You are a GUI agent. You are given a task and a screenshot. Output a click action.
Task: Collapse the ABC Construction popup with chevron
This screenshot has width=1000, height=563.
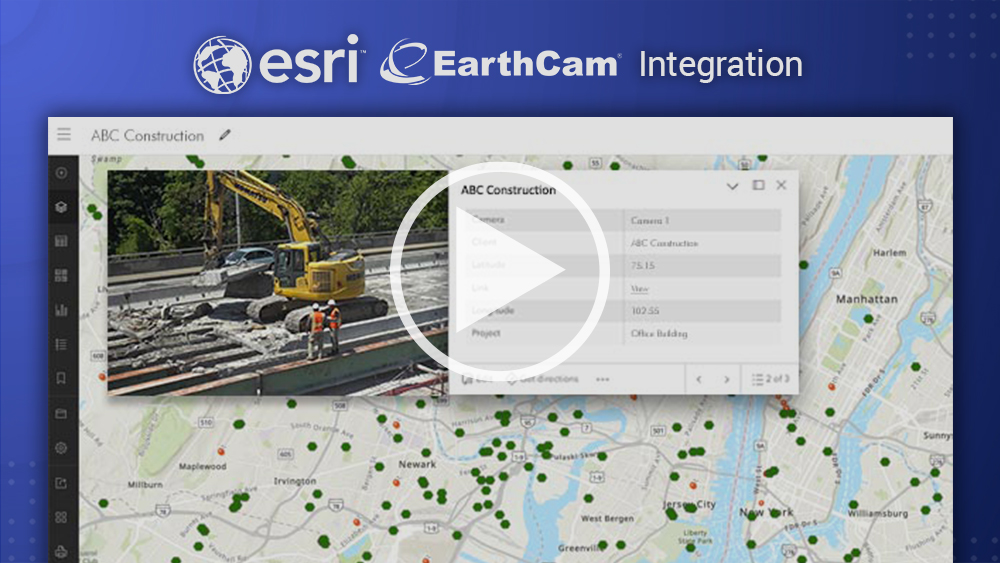(x=732, y=186)
